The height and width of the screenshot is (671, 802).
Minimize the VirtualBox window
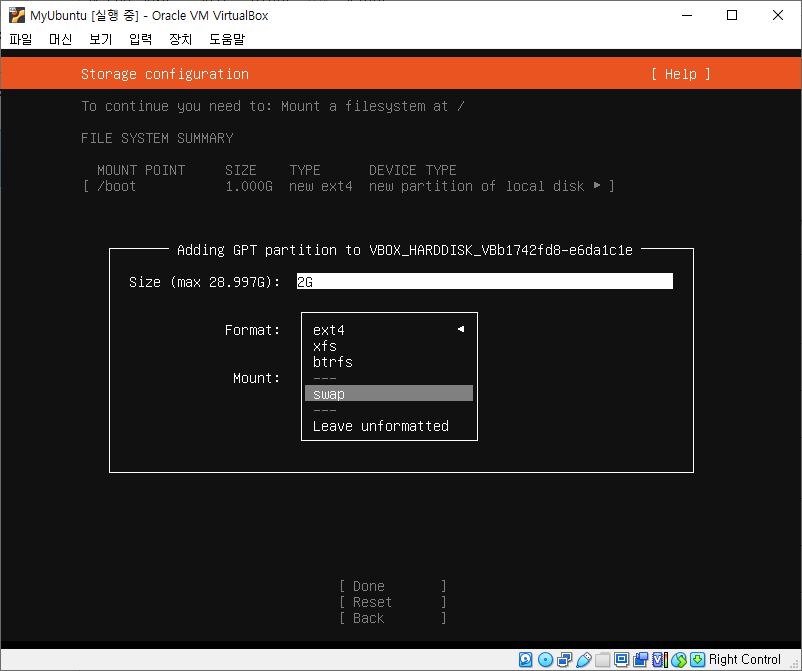click(x=687, y=15)
